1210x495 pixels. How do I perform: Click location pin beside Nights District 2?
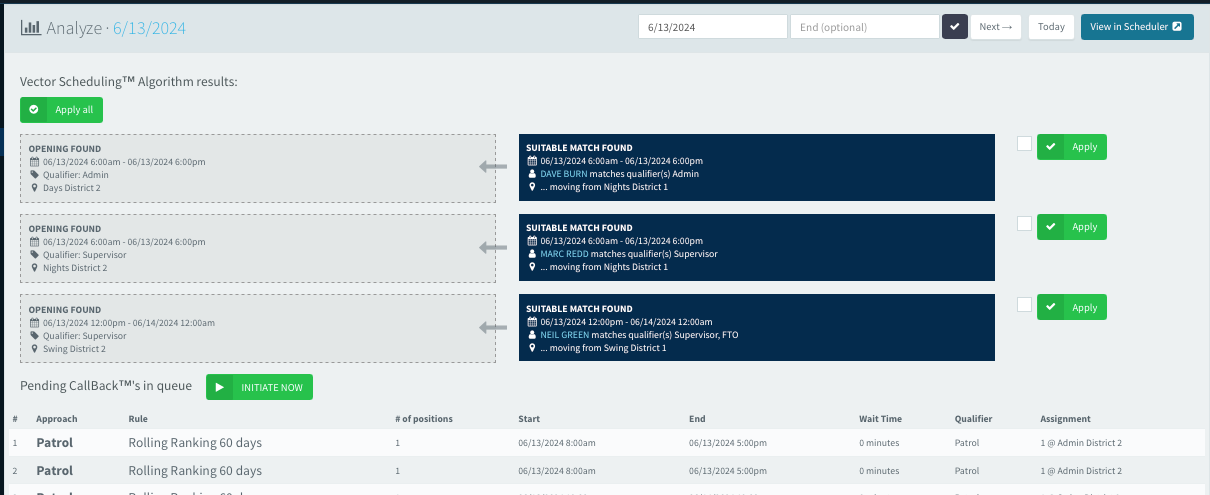(x=34, y=267)
